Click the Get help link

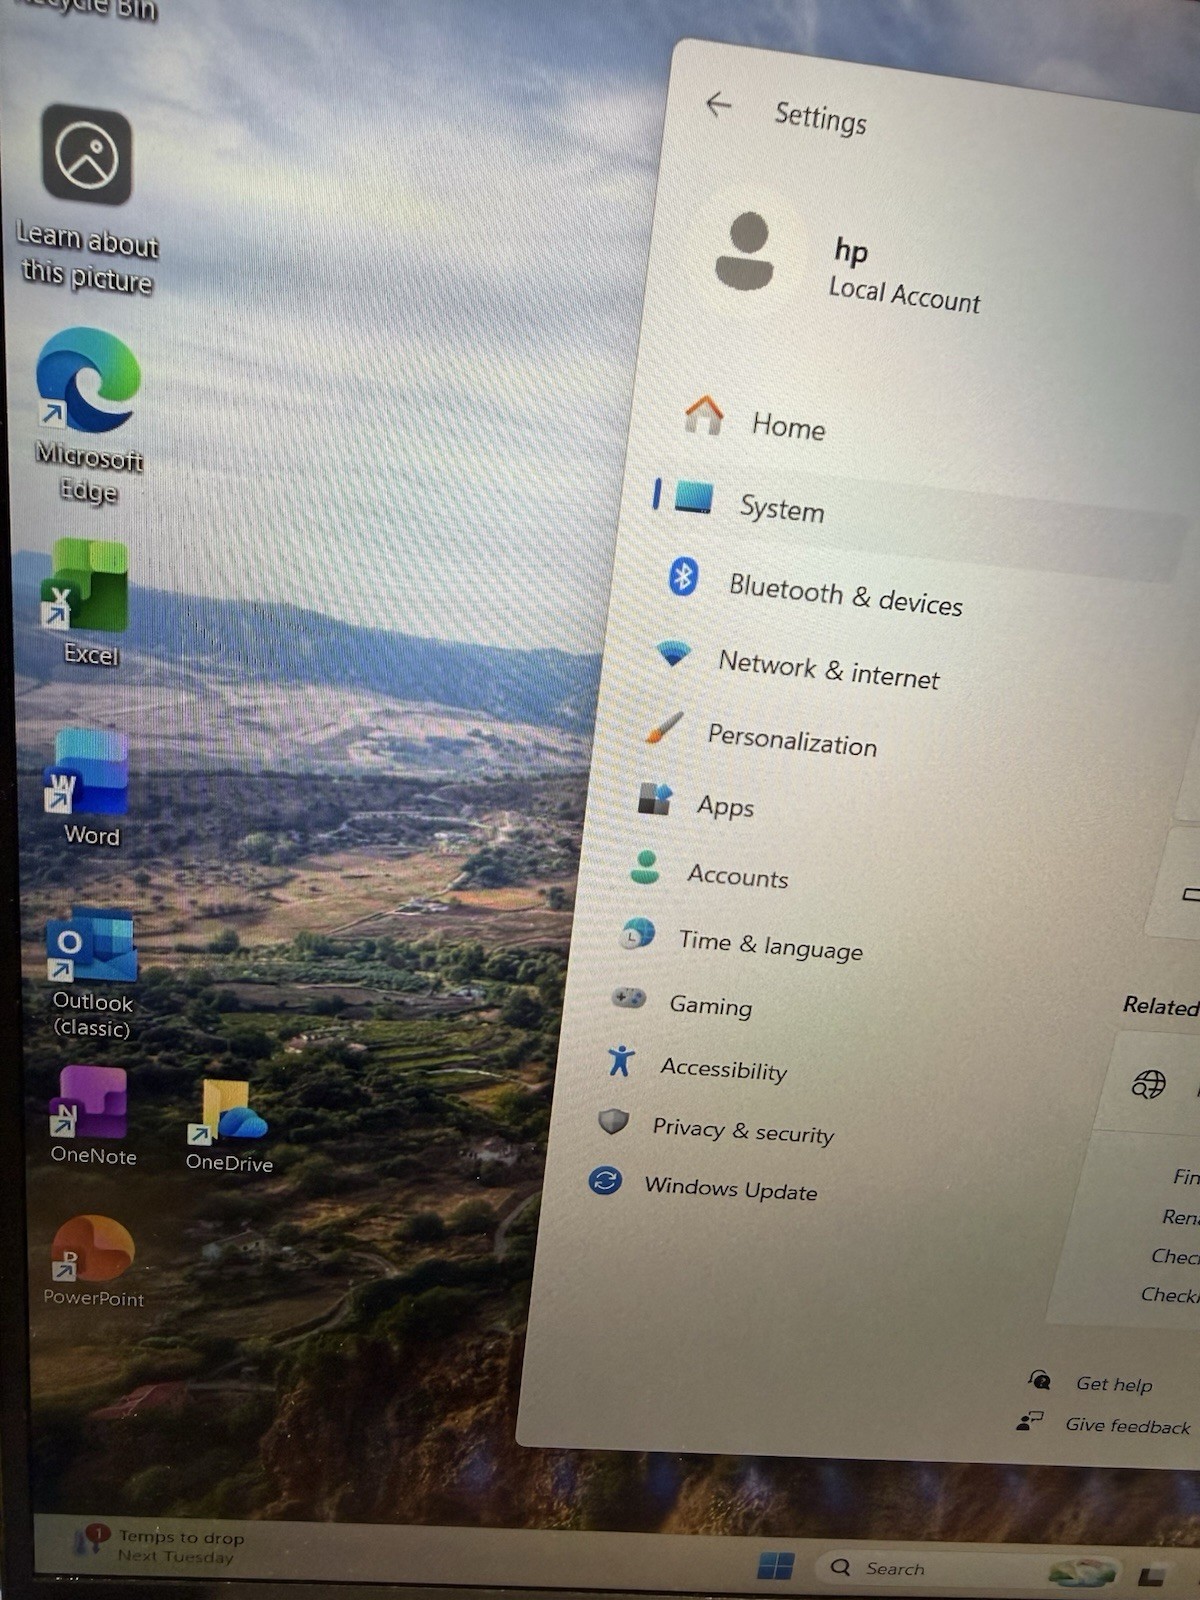(1114, 1384)
